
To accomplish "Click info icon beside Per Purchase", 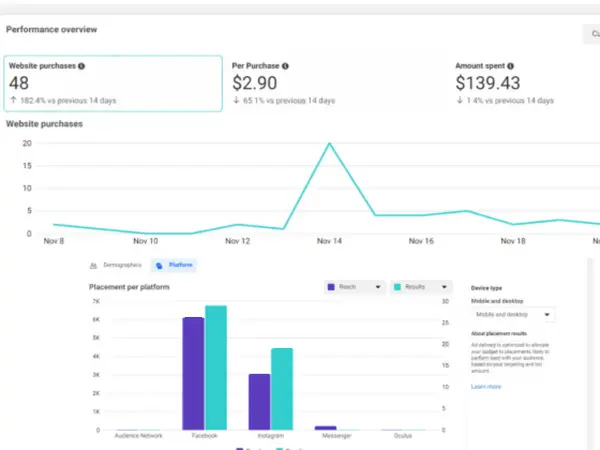I will click(x=285, y=66).
